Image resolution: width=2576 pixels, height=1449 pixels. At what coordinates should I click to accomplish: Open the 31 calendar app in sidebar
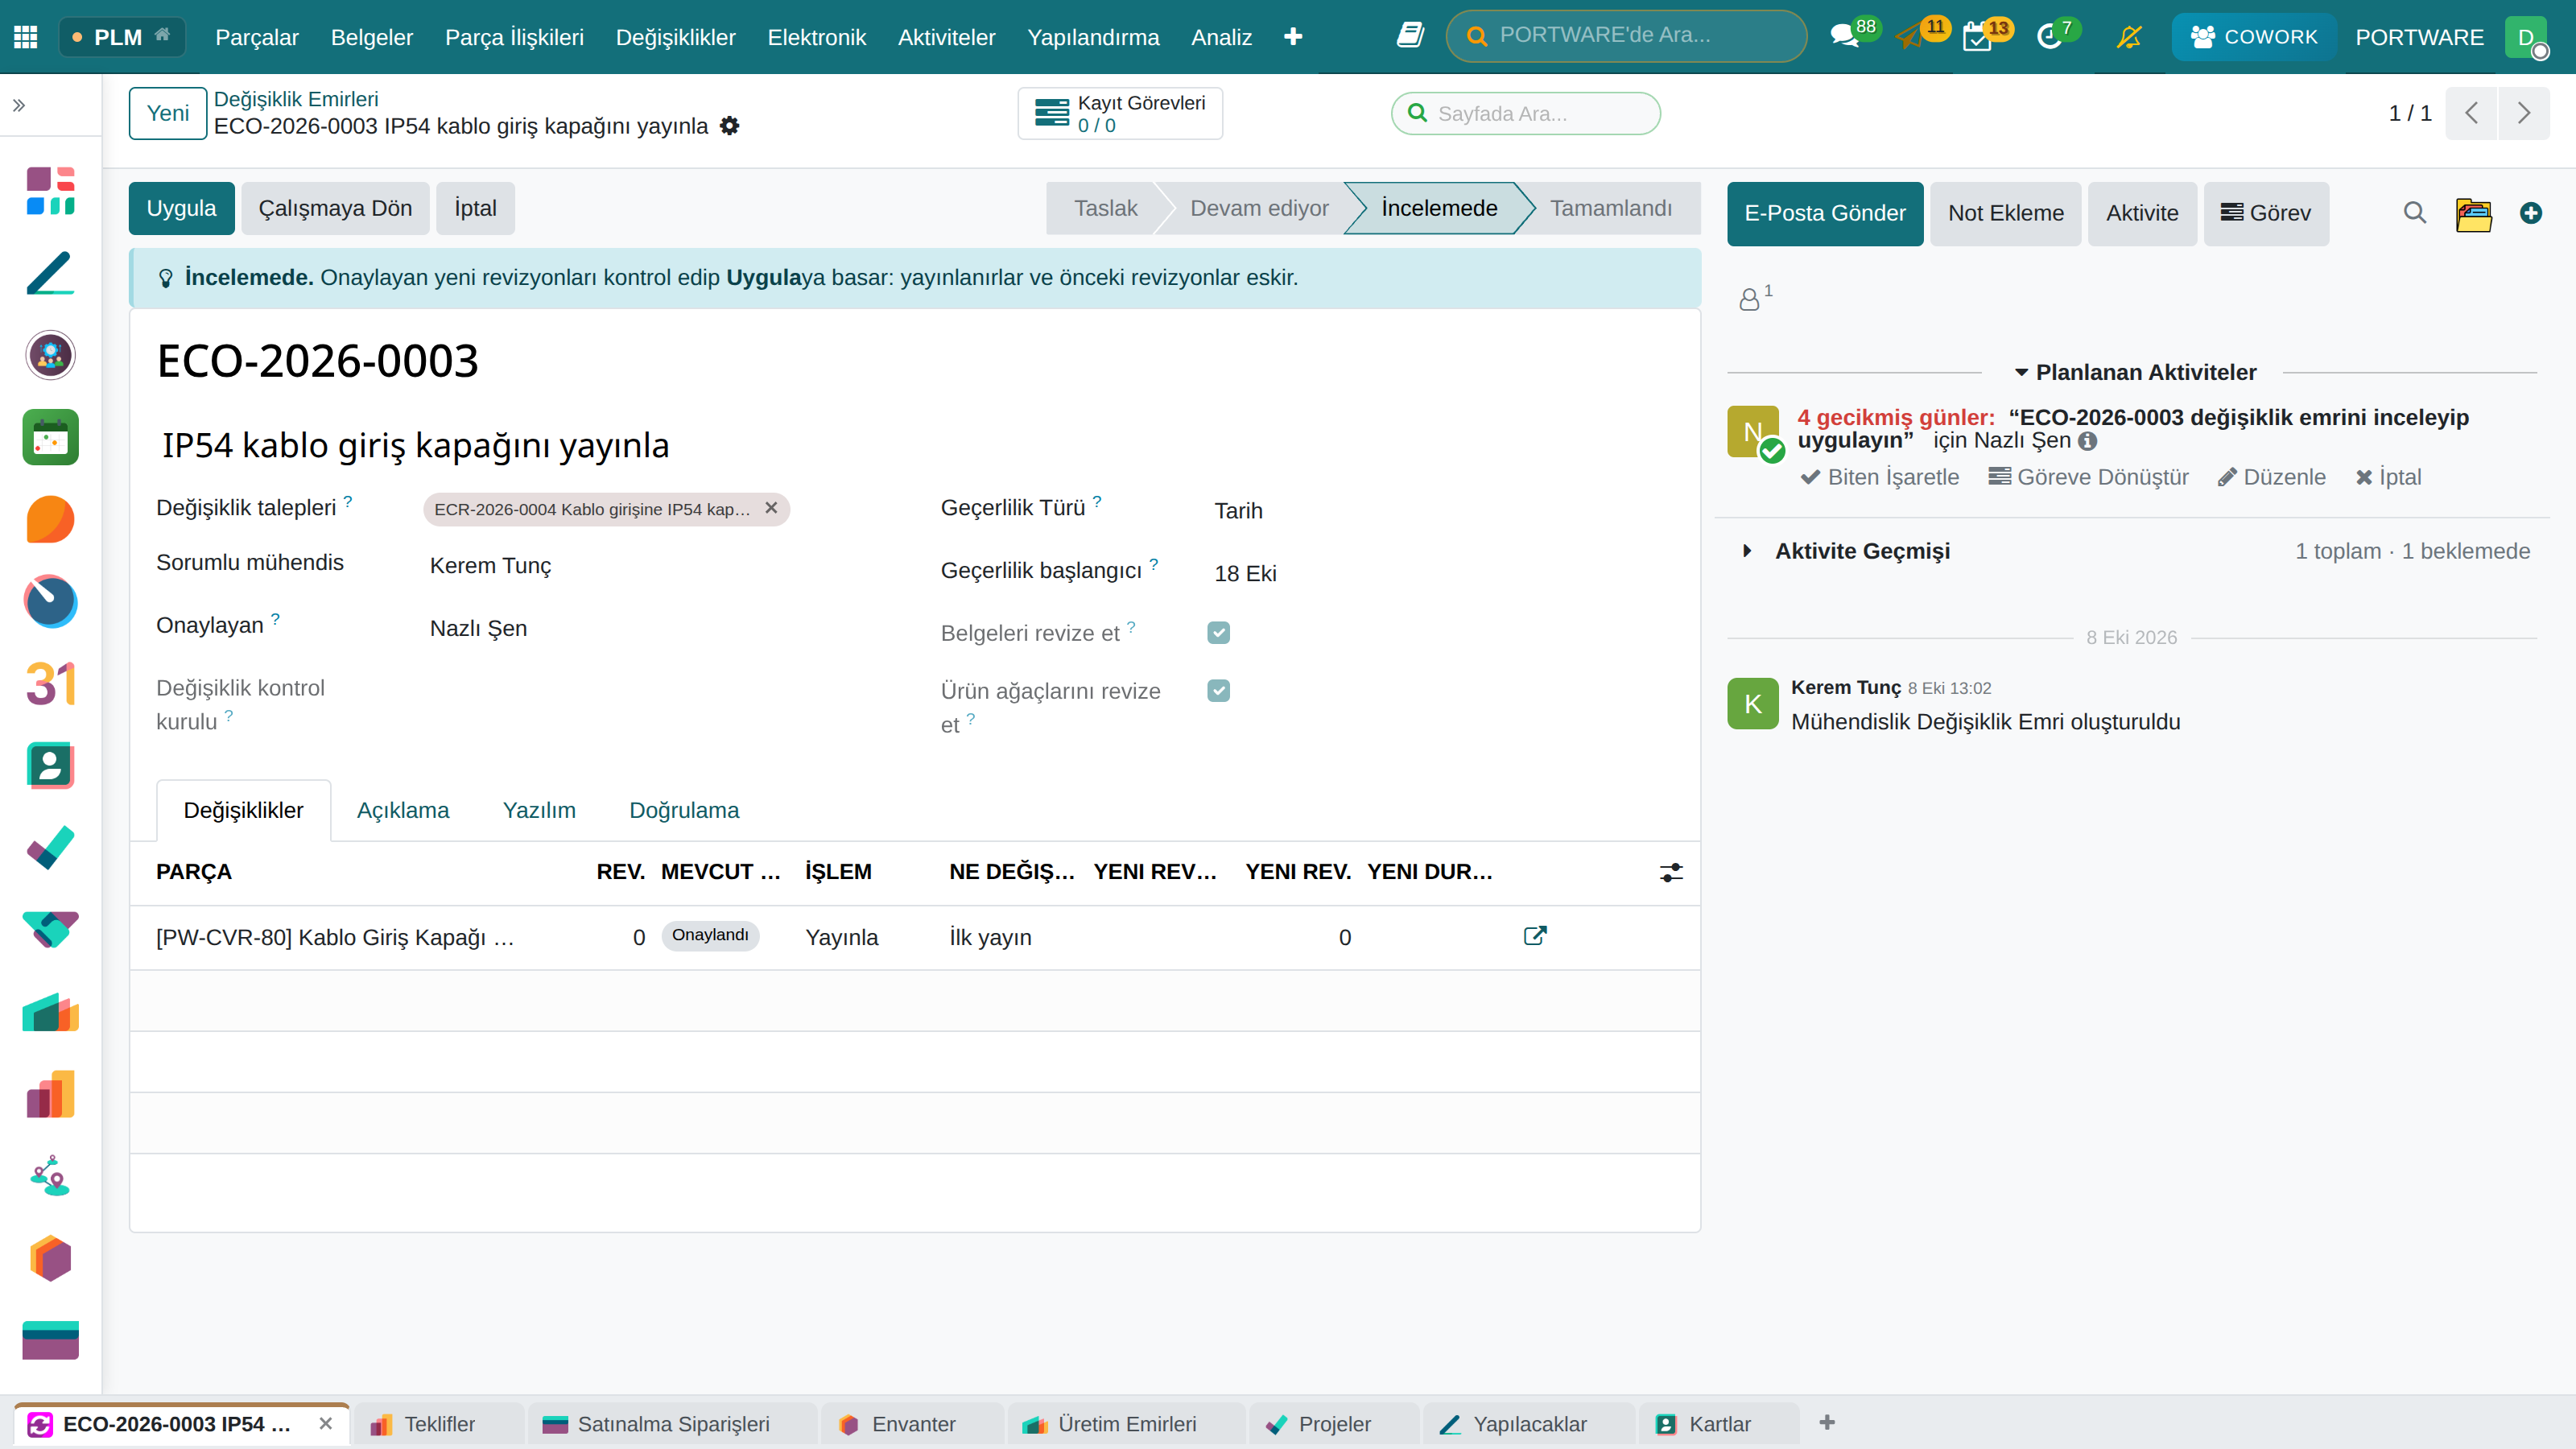(50, 684)
